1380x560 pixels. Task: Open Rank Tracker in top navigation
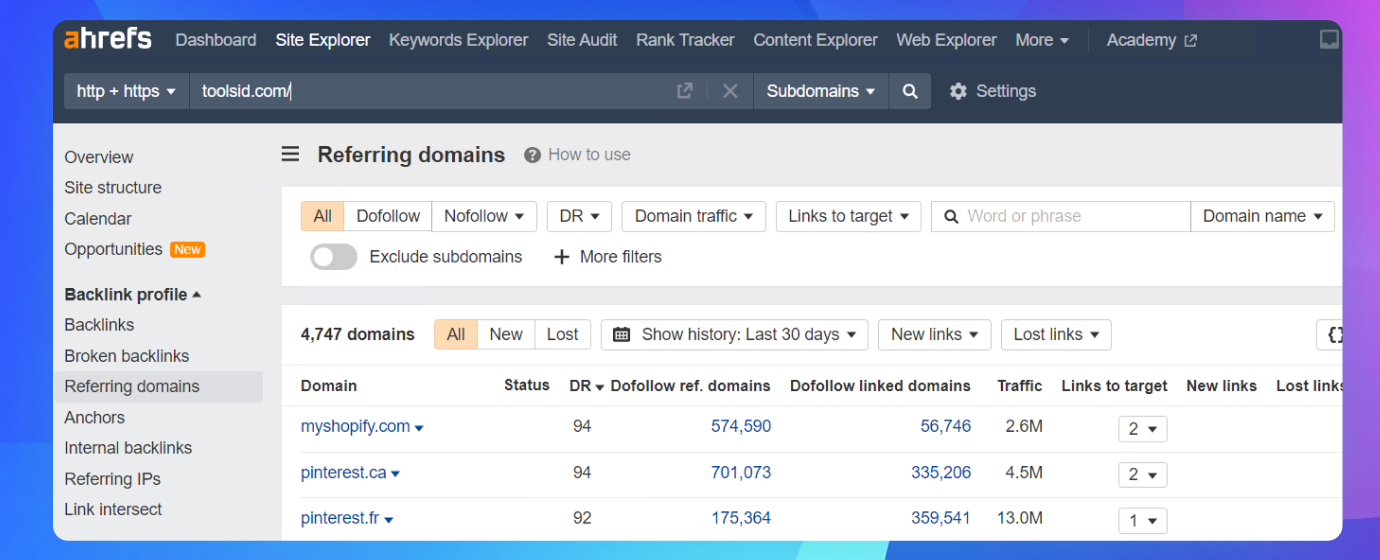685,40
